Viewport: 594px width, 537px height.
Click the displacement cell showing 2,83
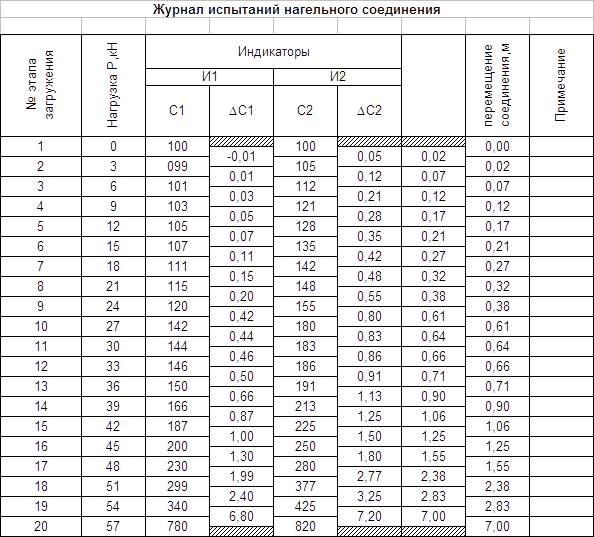[497, 506]
